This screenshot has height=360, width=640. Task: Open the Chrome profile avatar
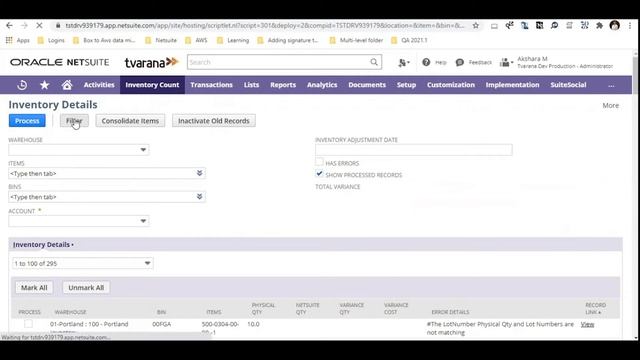pos(614,25)
